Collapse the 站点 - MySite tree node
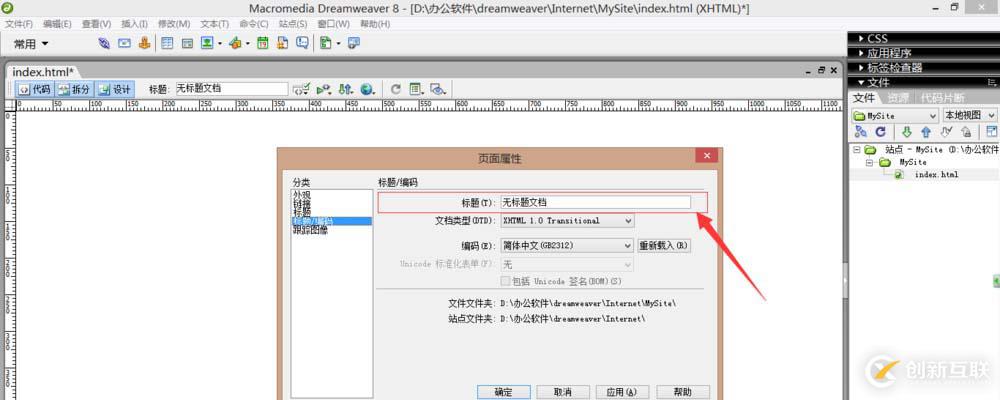1000x400 pixels. coord(857,150)
